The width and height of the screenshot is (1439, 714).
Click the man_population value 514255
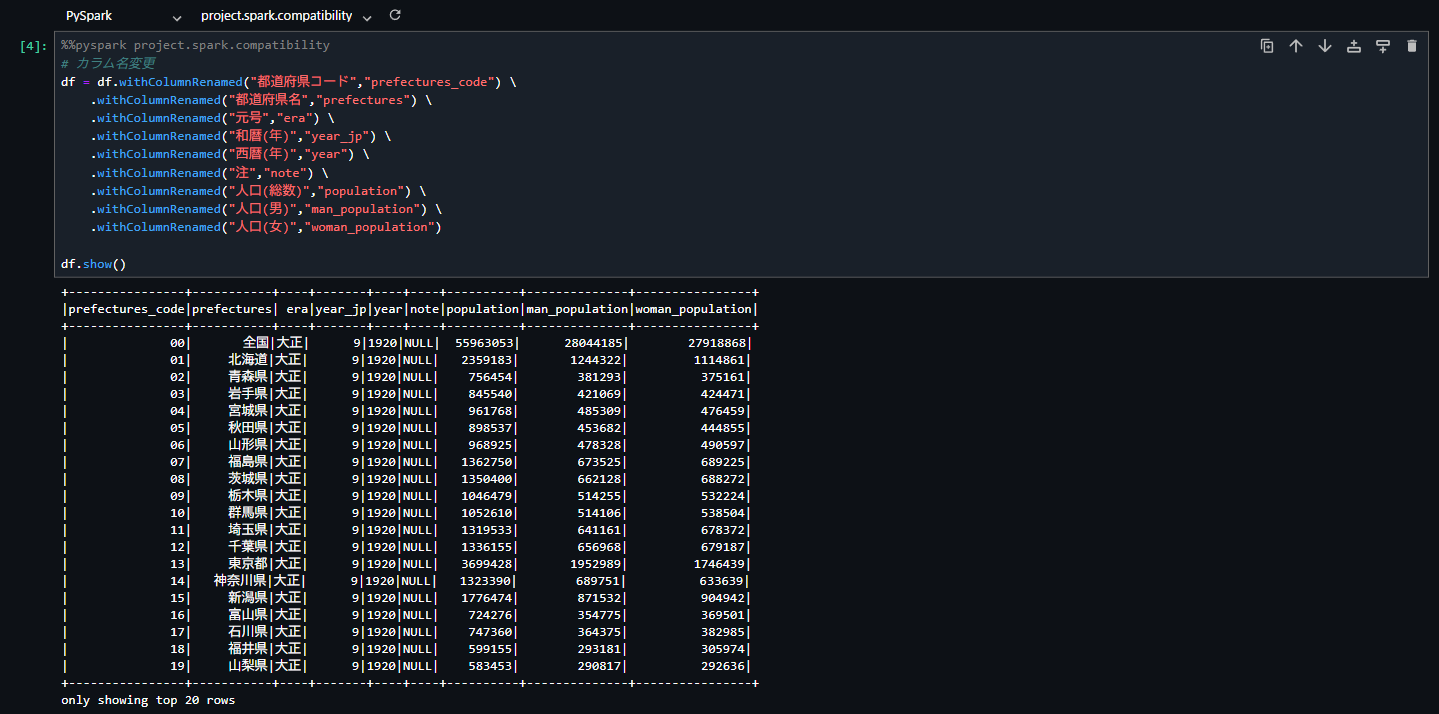(600, 496)
